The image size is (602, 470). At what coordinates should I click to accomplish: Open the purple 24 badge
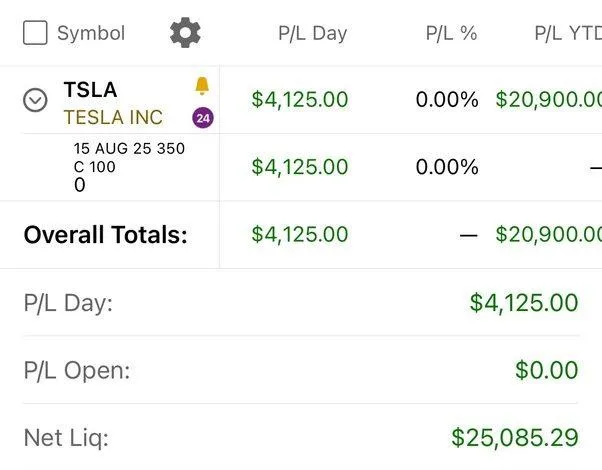(x=203, y=118)
